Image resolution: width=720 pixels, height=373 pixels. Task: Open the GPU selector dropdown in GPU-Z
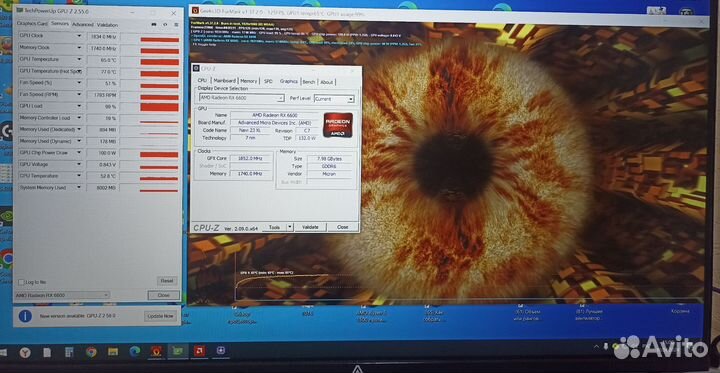[62, 295]
